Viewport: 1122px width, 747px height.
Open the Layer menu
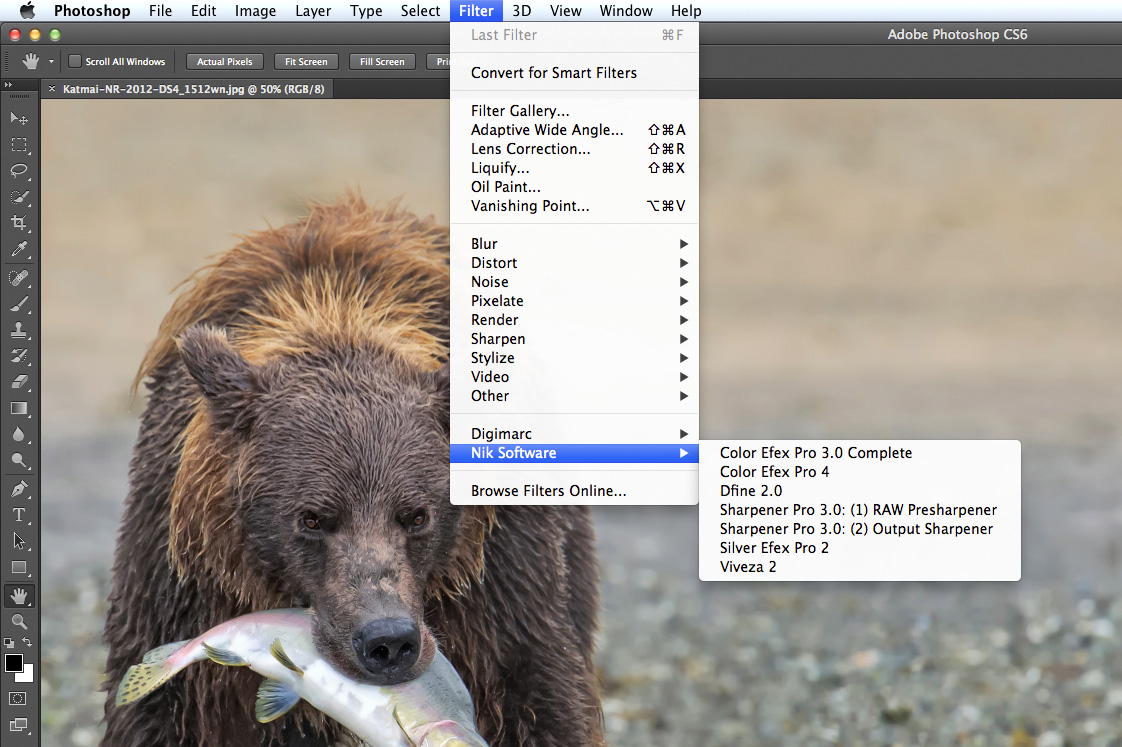[313, 11]
